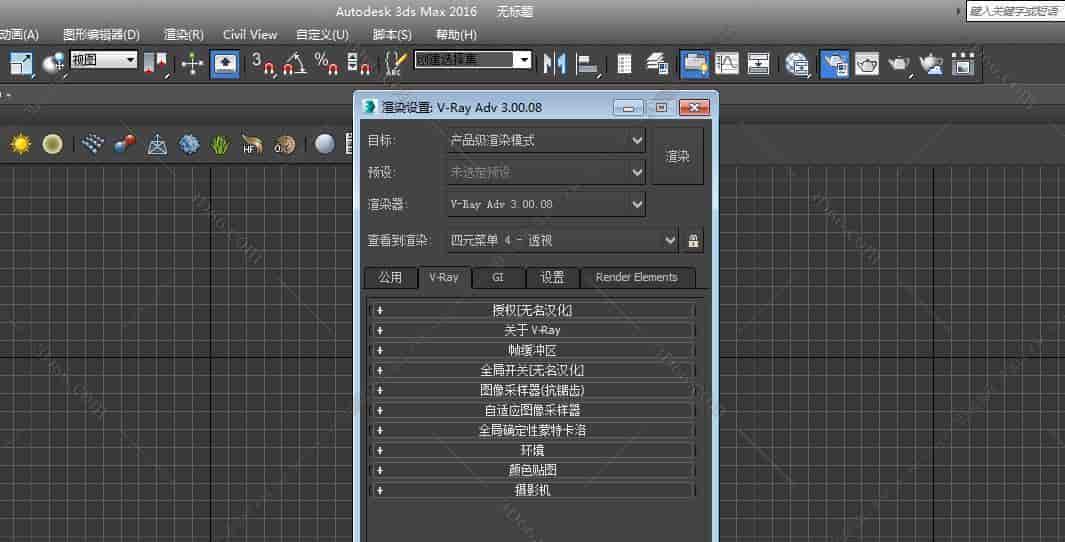1065x542 pixels.
Task: Toggle the 3D Snaps magnet button
Action: click(263, 63)
